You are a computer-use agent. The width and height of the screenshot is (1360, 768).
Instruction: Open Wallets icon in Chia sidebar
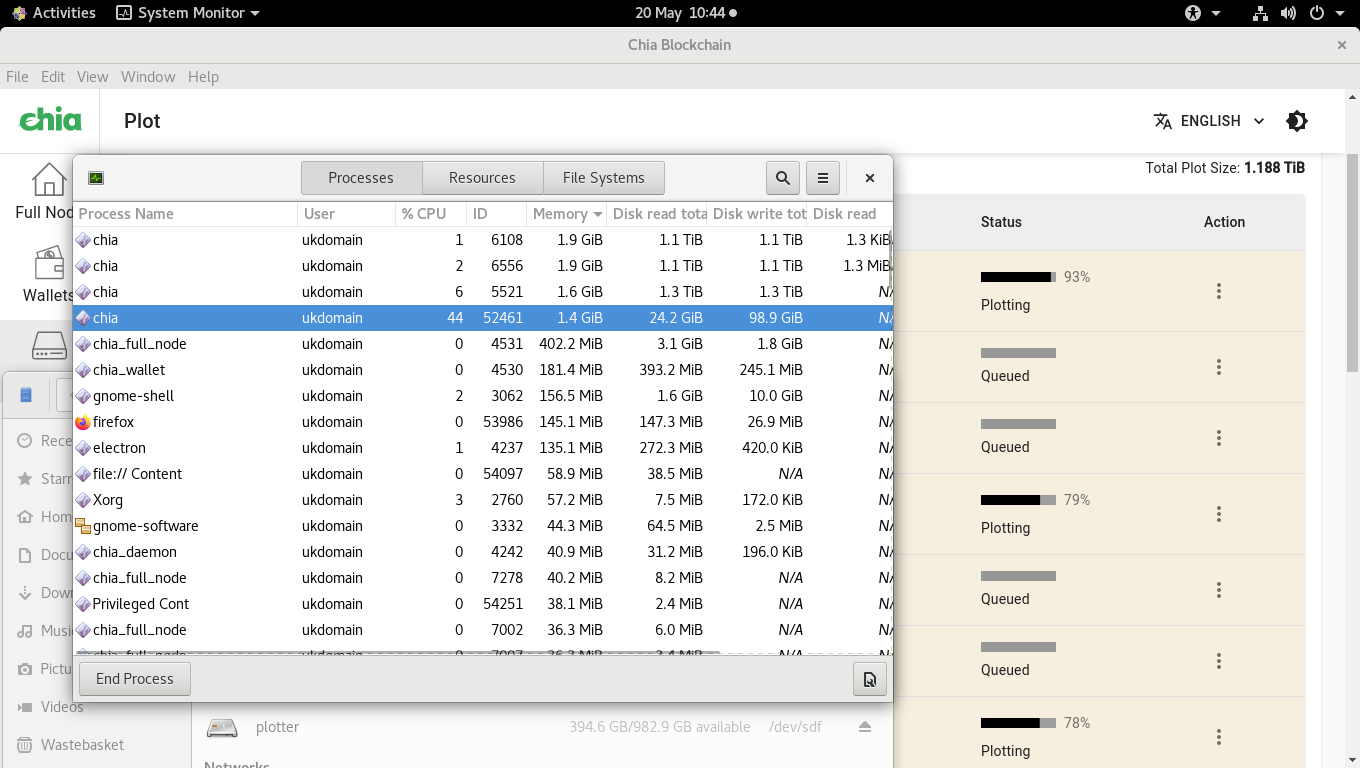tap(49, 264)
